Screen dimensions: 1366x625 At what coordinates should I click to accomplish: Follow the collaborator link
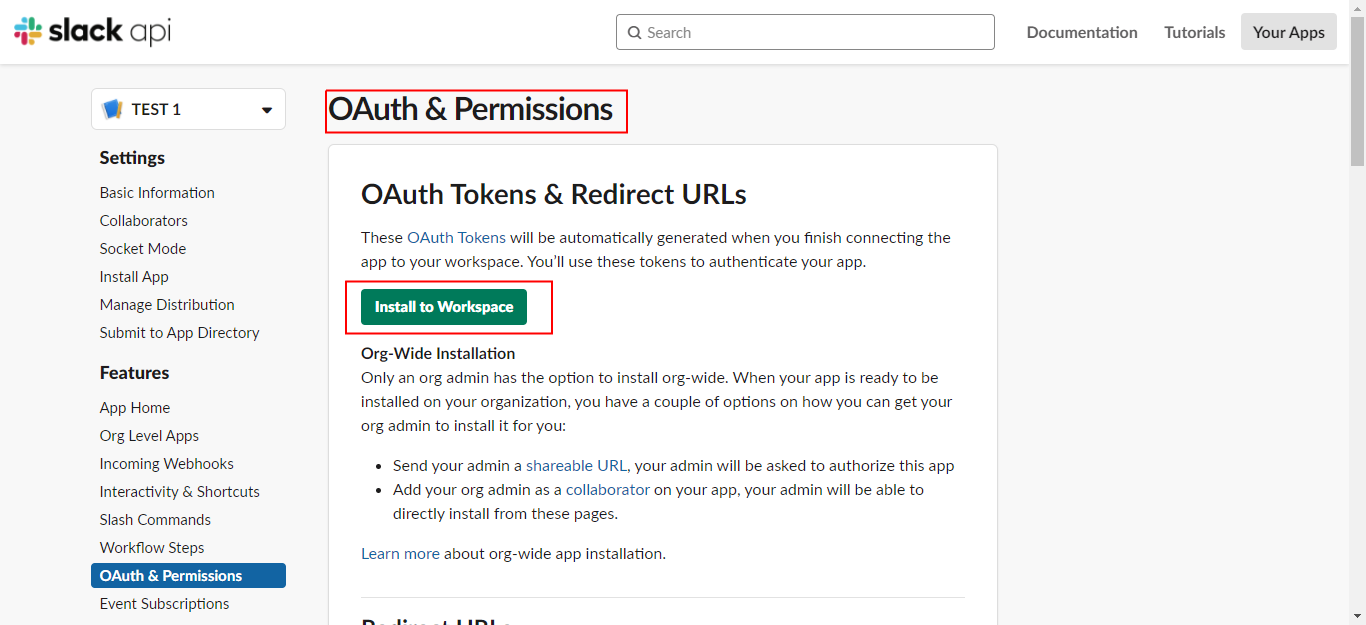click(608, 489)
